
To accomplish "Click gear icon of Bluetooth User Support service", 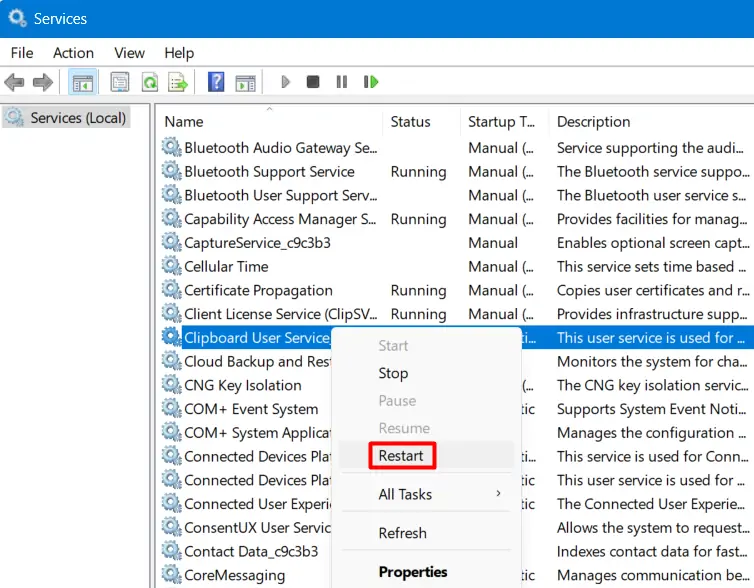I will pyautogui.click(x=171, y=195).
